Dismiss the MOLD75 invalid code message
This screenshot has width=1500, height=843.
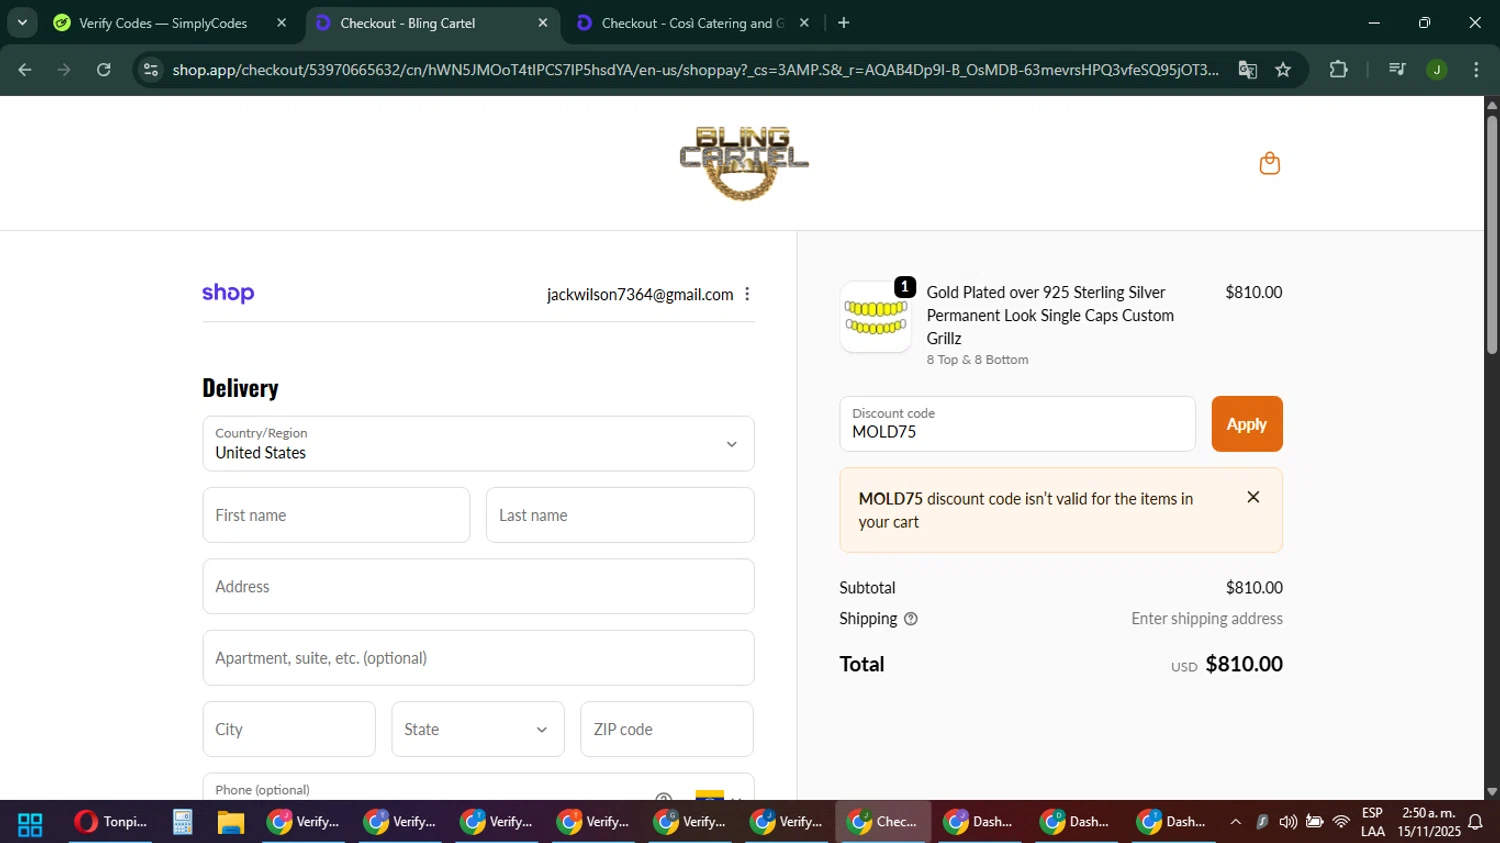pyautogui.click(x=1253, y=497)
